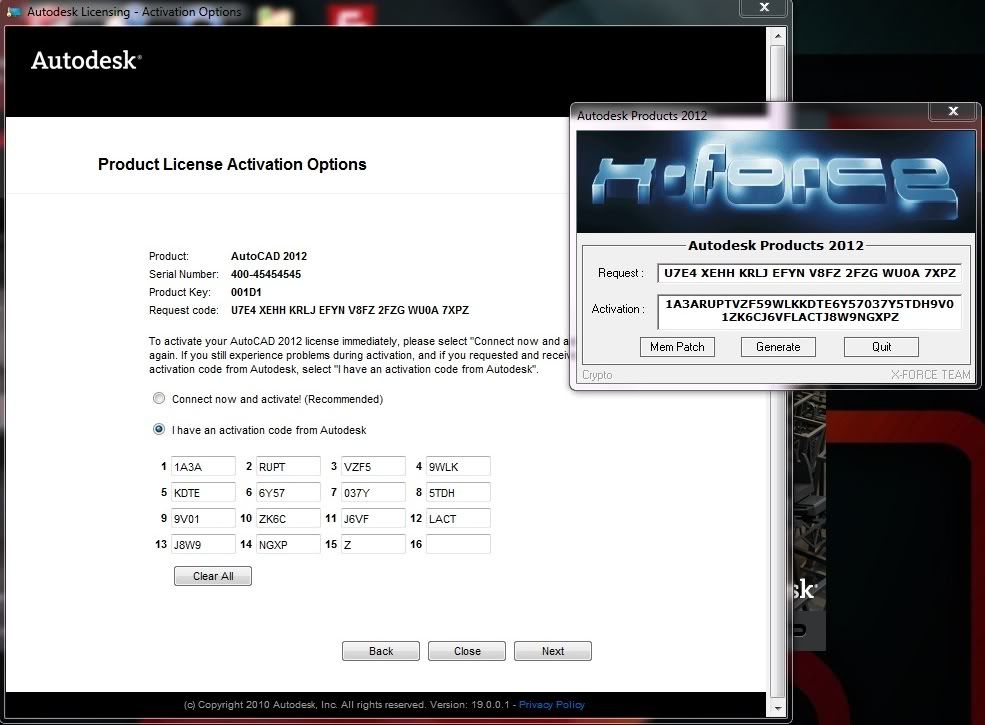
Task: Click activation code field 15 containing Z
Action: tap(373, 544)
